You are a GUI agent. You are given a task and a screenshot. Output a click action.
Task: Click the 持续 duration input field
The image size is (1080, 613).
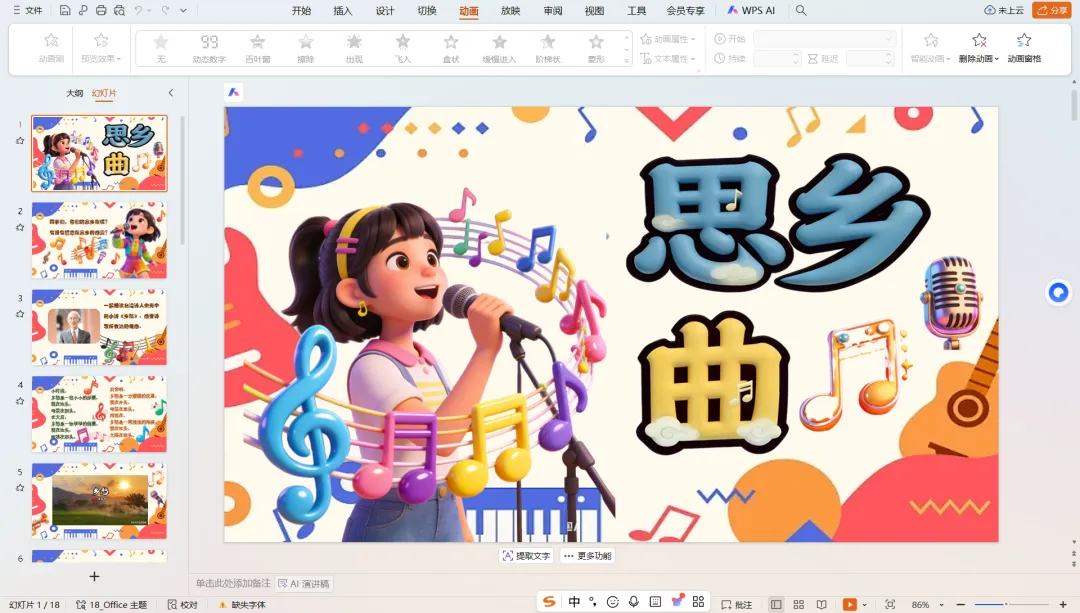(777, 59)
